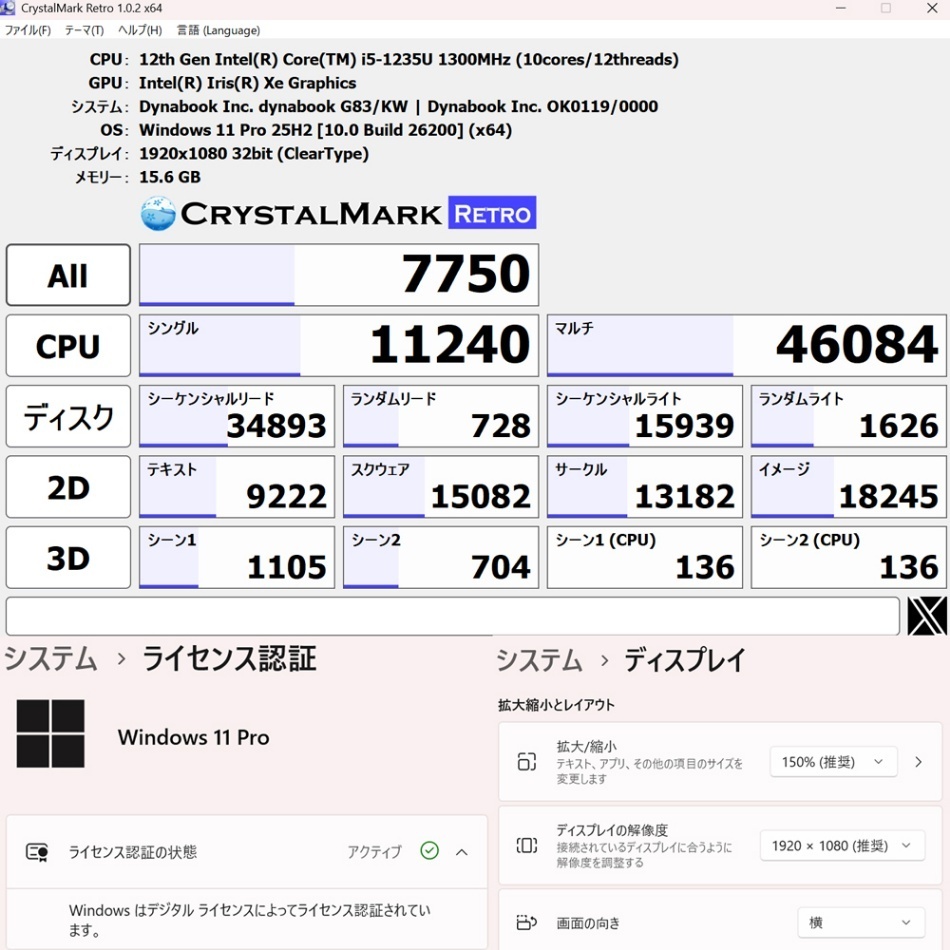Click the シーケンシャルライト score 15939
Image resolution: width=950 pixels, height=950 pixels.
coord(645,416)
